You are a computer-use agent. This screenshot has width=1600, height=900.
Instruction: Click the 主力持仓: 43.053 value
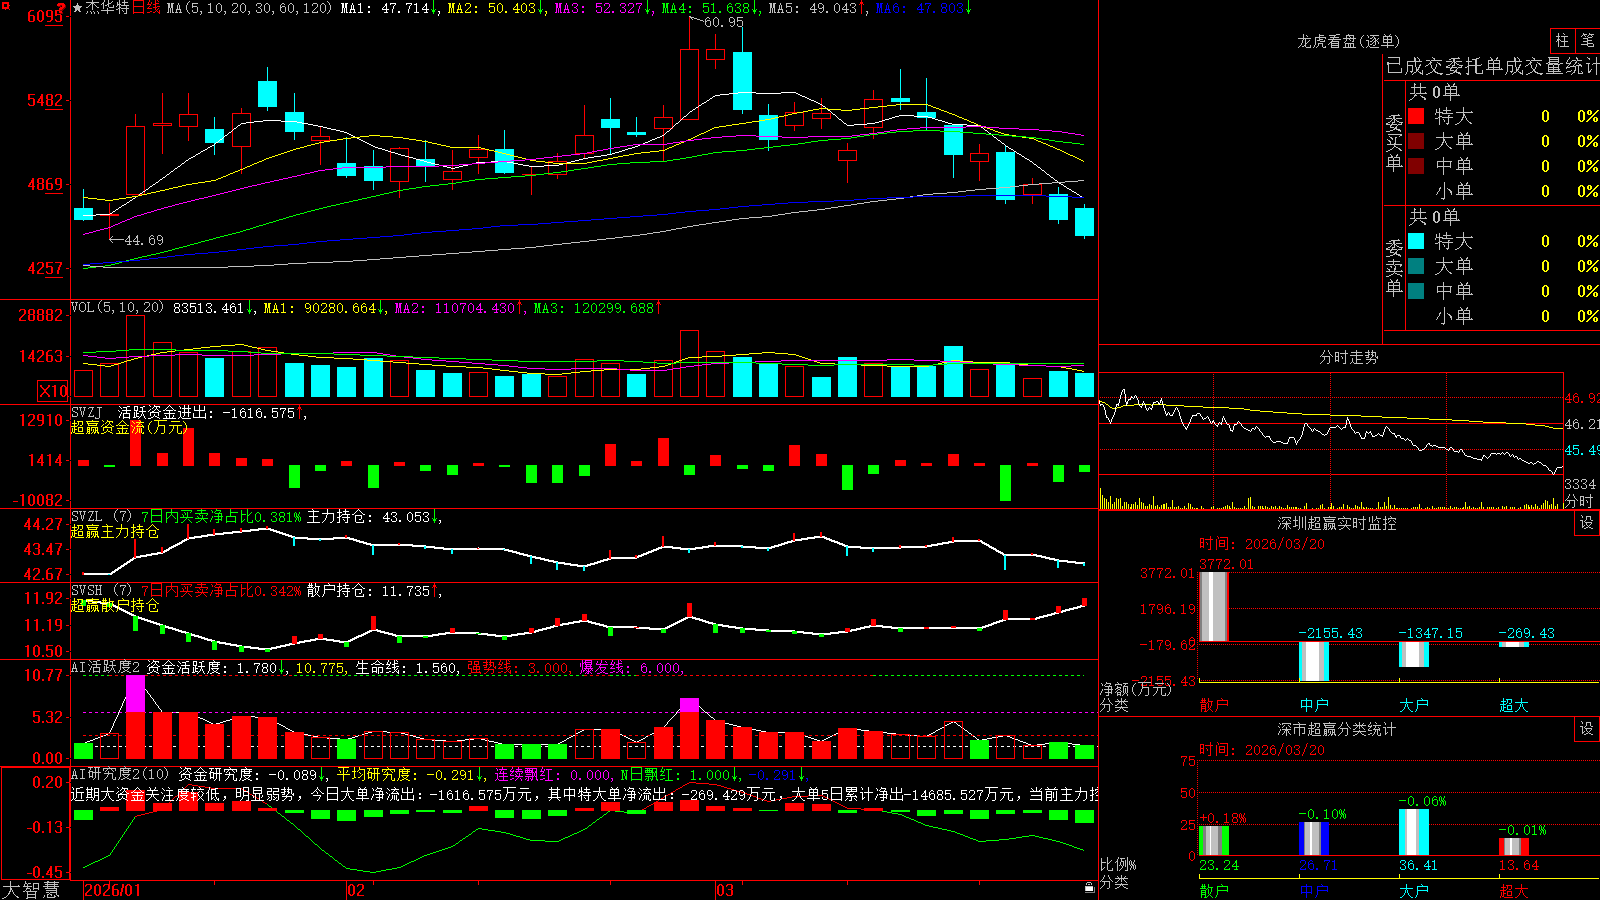370,517
